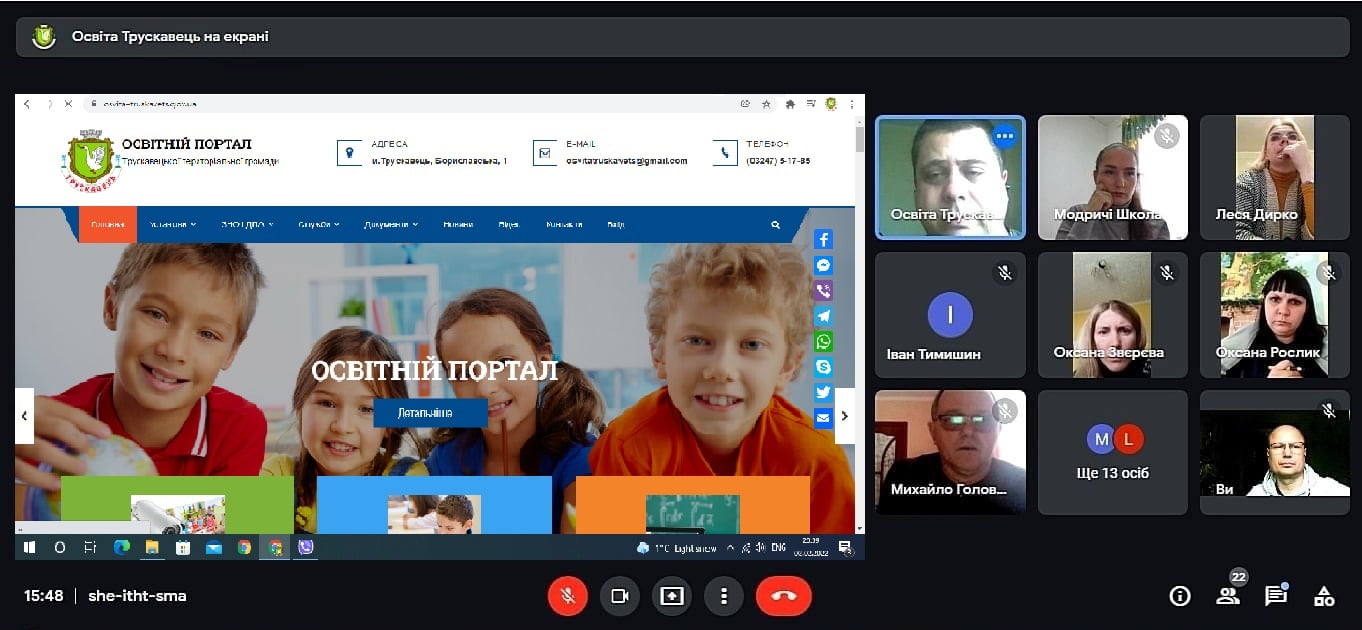Click the blue options badge on Освіта Трускавець tile

pos(1004,136)
